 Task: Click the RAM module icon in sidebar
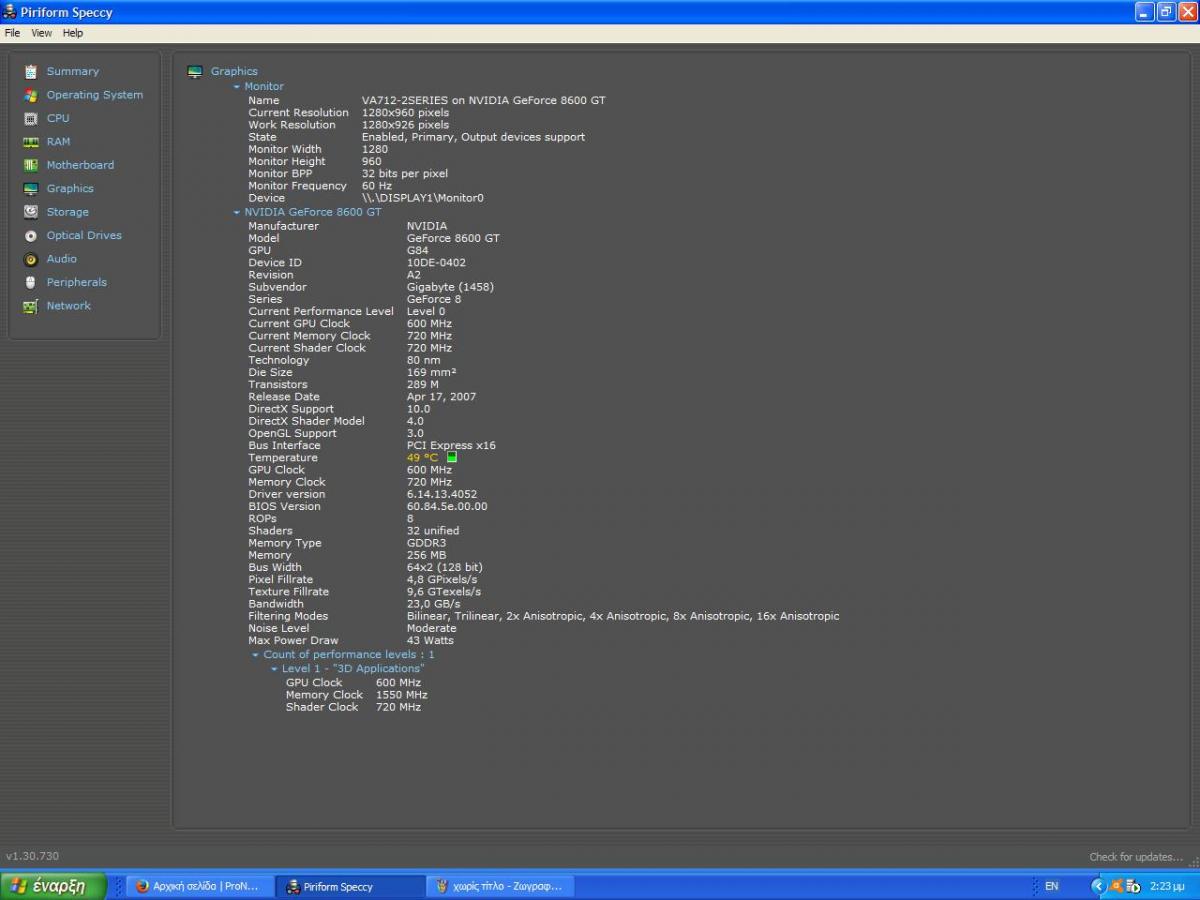tap(31, 142)
